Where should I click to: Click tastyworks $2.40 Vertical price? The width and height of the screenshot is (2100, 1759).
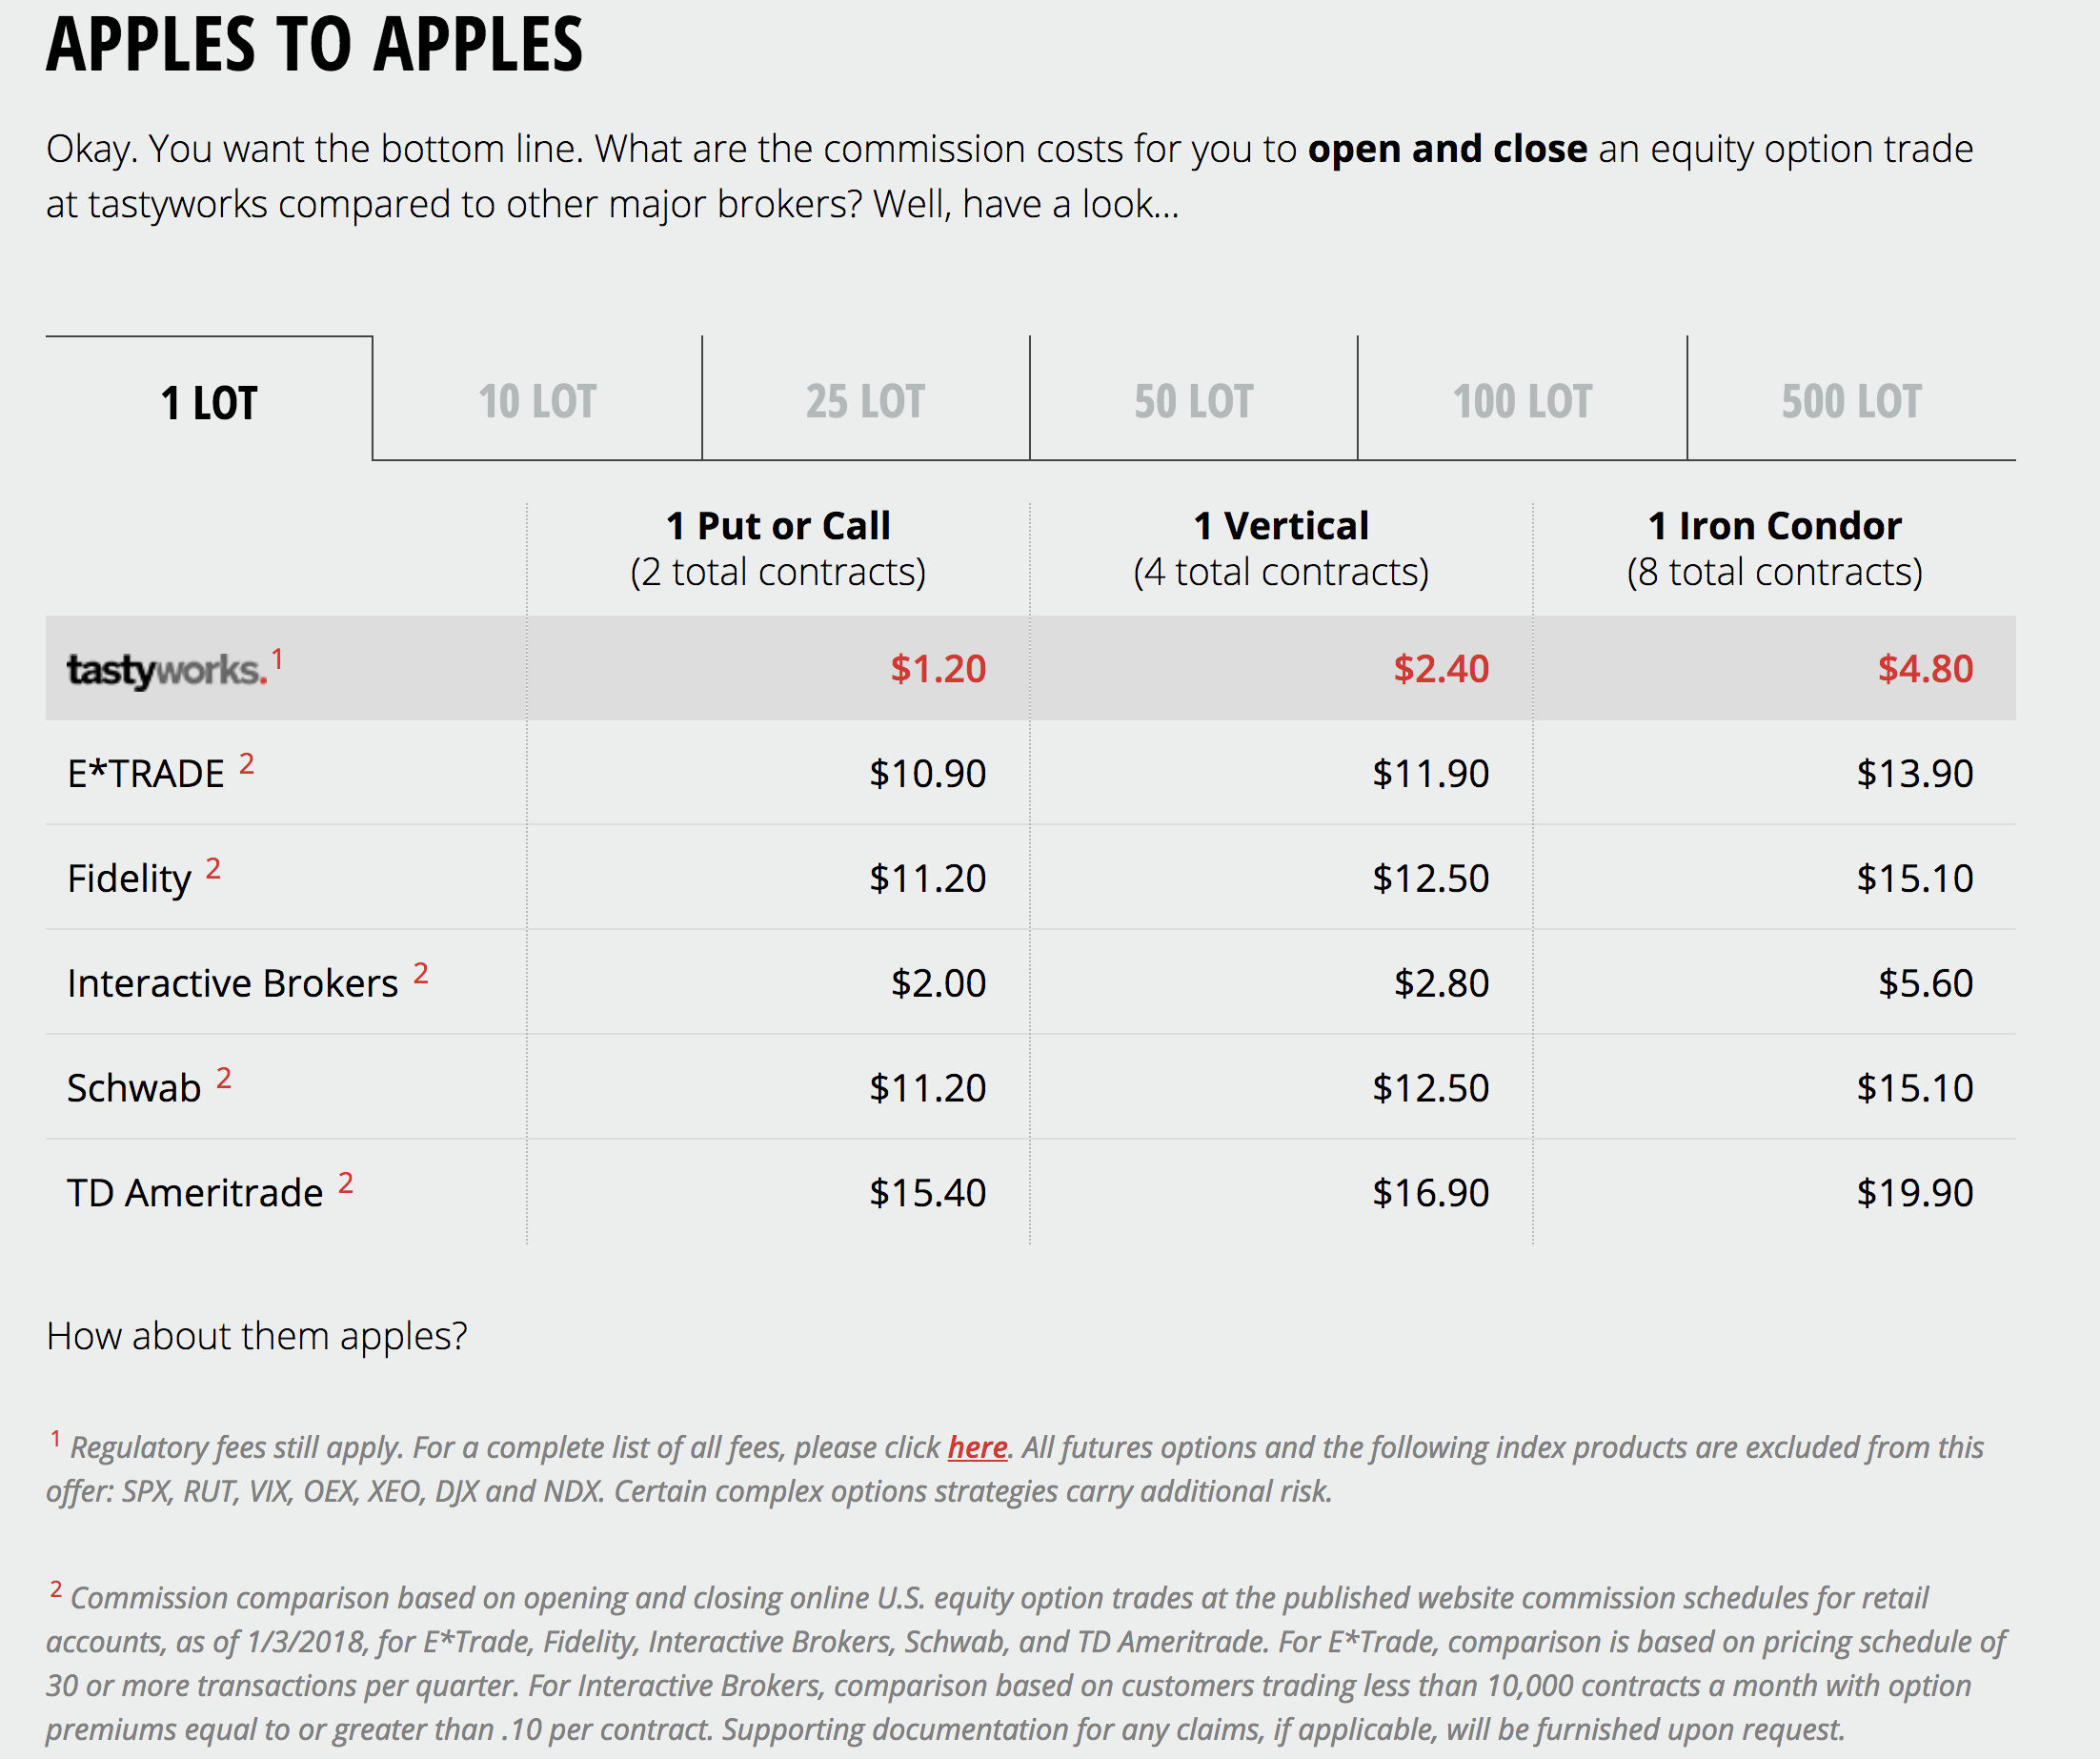pos(1441,669)
